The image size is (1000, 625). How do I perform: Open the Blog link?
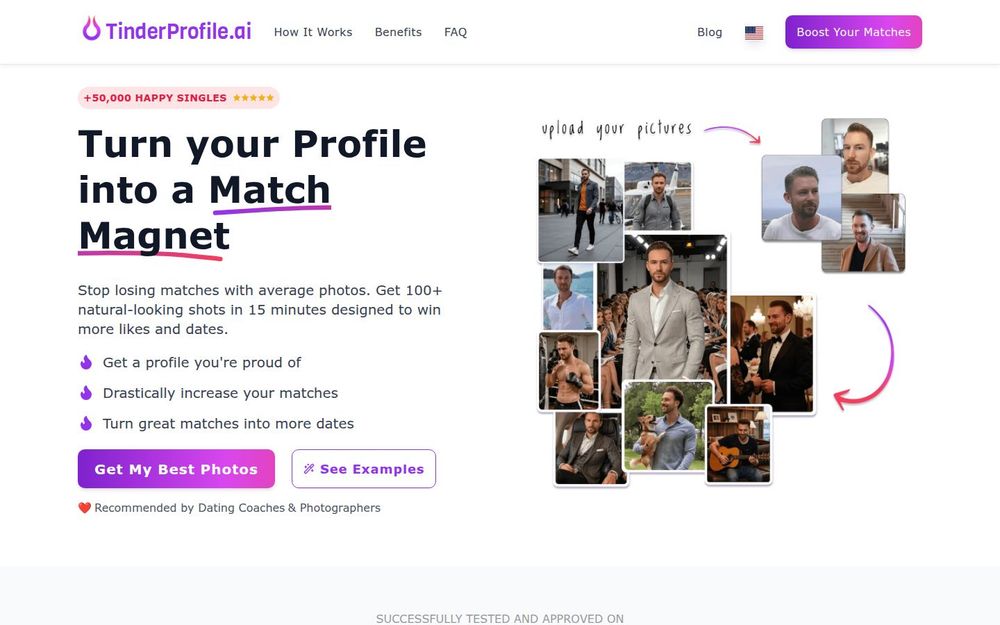pos(710,31)
